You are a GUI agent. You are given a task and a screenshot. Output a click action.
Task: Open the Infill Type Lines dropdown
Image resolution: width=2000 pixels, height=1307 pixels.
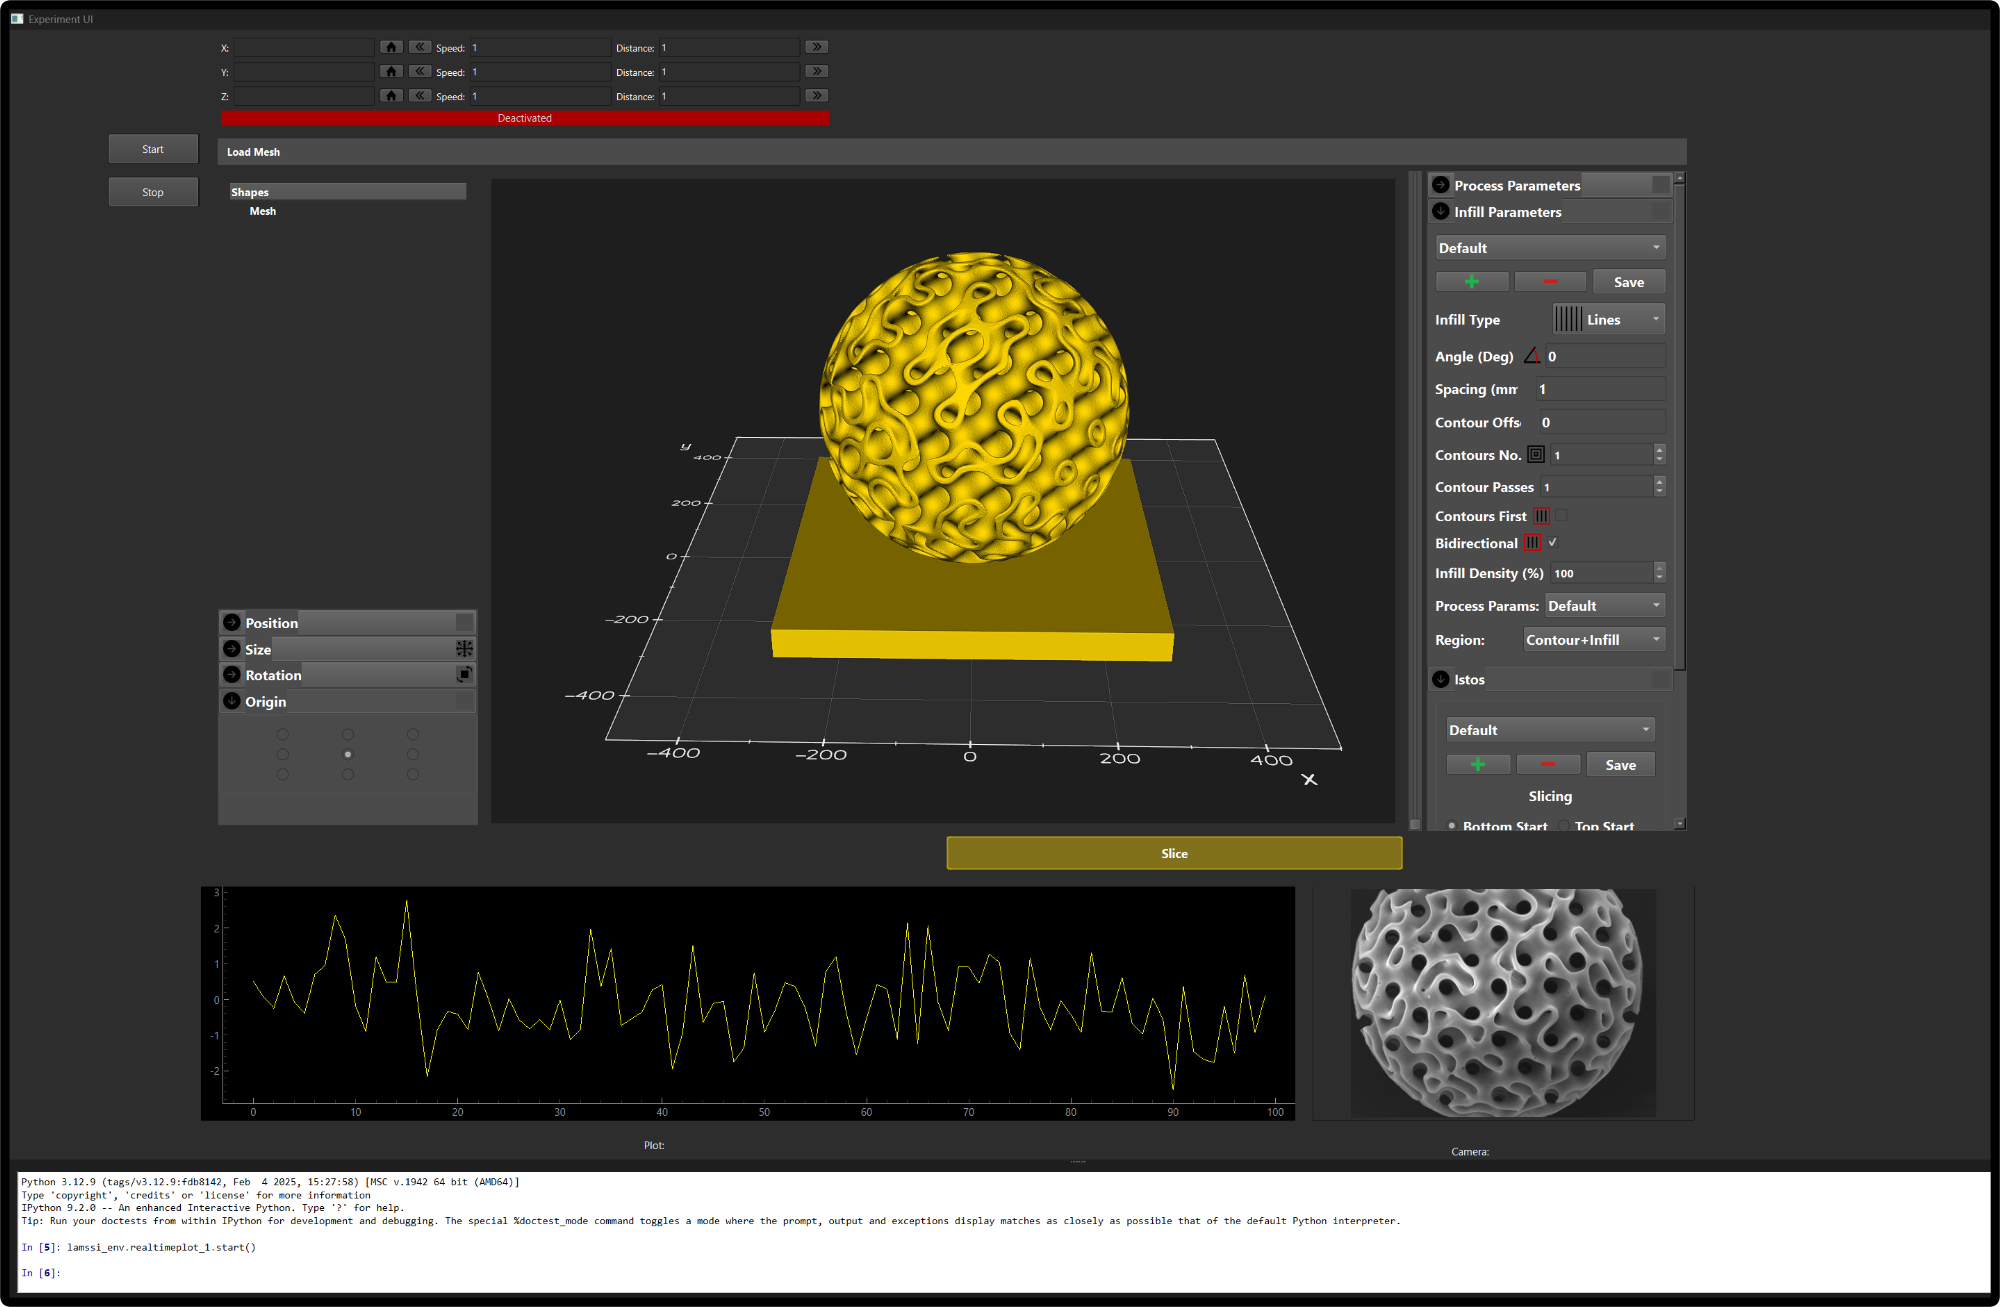1609,320
